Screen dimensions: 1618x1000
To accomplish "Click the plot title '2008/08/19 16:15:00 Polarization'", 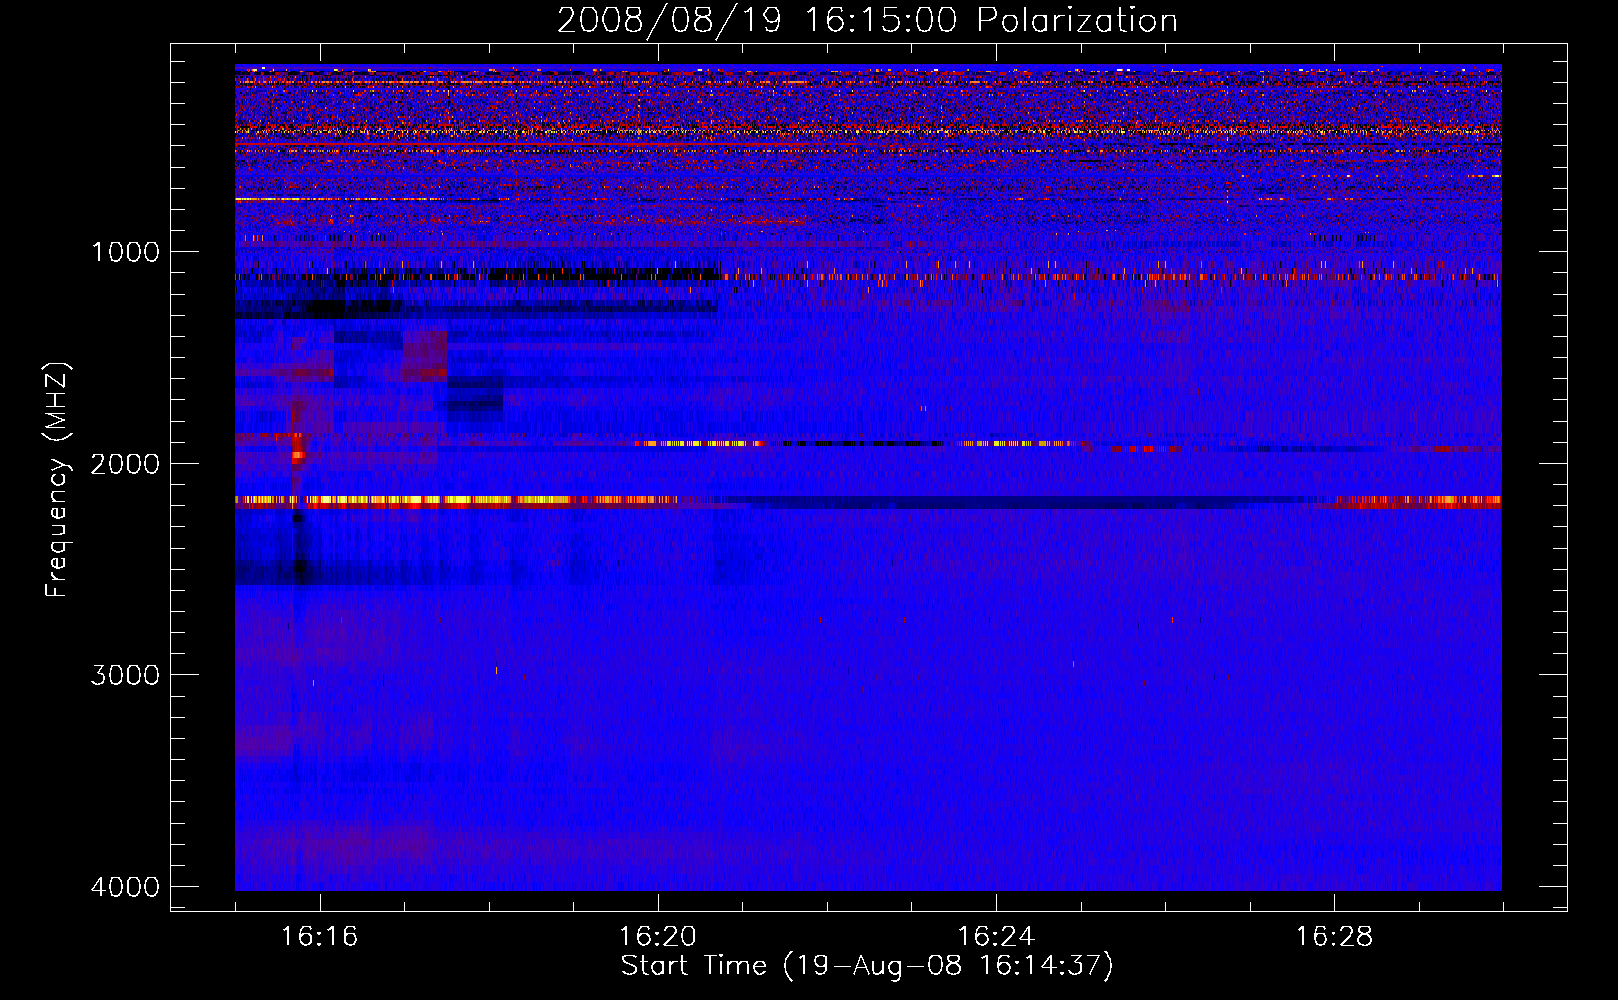I will tap(867, 21).
